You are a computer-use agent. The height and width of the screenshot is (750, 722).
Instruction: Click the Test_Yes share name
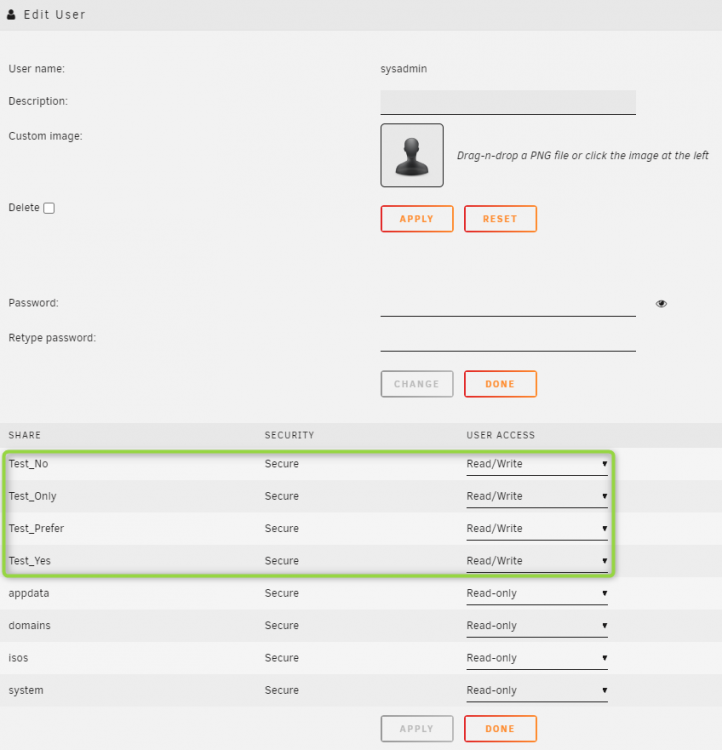(x=30, y=561)
